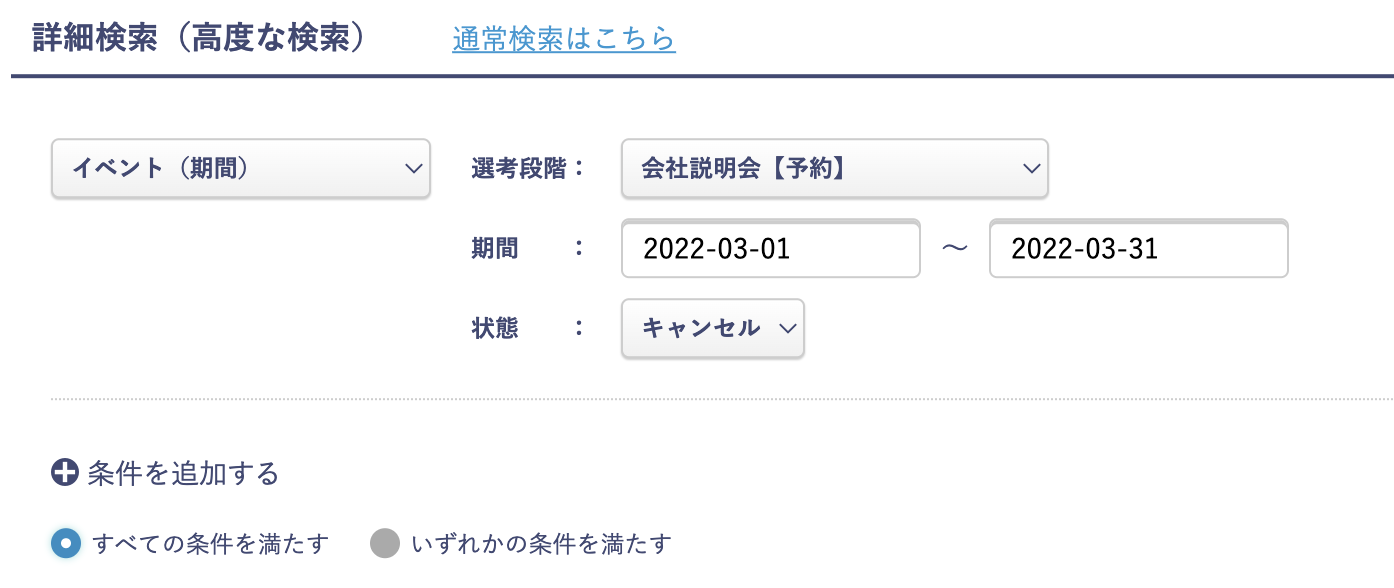This screenshot has width=1394, height=588.
Task: Click the tilde separator between date fields
Action: click(956, 248)
